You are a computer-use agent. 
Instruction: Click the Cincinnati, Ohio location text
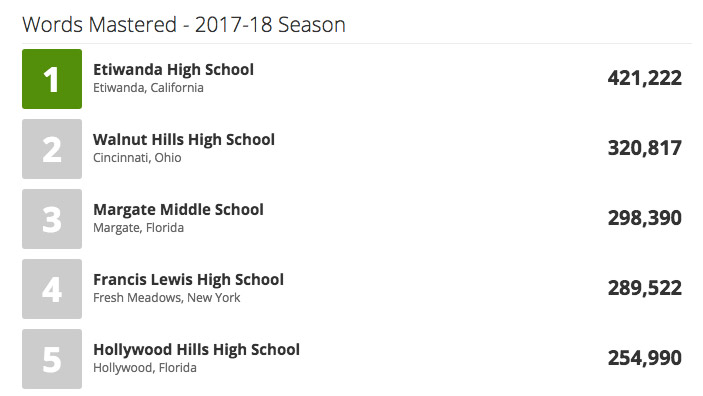point(137,158)
